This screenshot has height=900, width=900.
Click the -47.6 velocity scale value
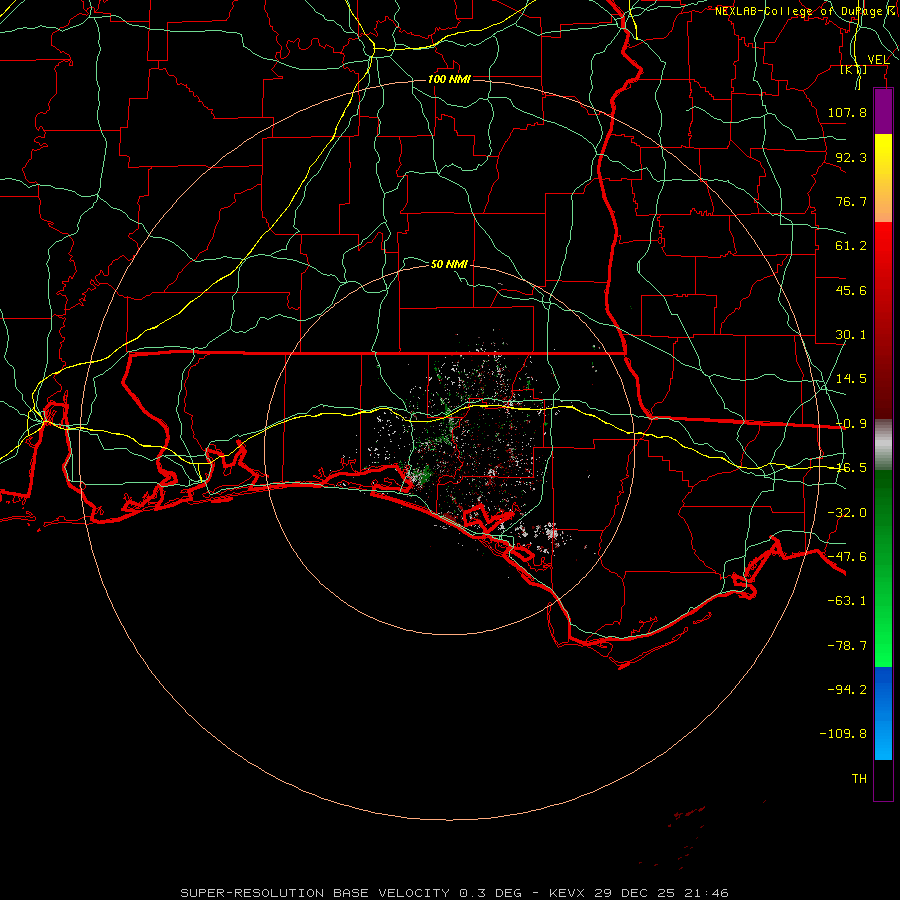pos(847,557)
